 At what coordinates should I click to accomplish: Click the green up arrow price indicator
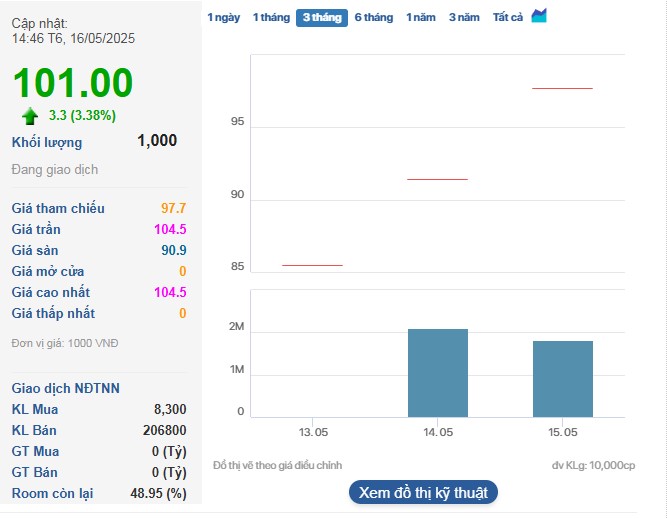point(30,116)
